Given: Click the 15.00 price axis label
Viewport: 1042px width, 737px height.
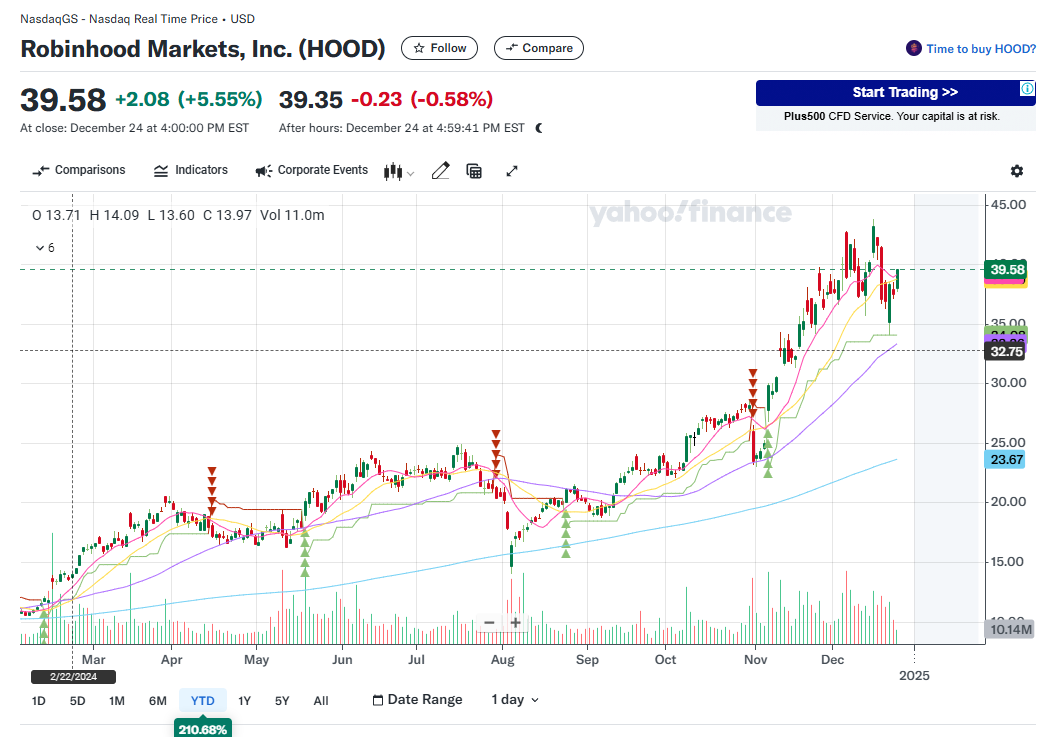Looking at the screenshot, I should [1008, 562].
